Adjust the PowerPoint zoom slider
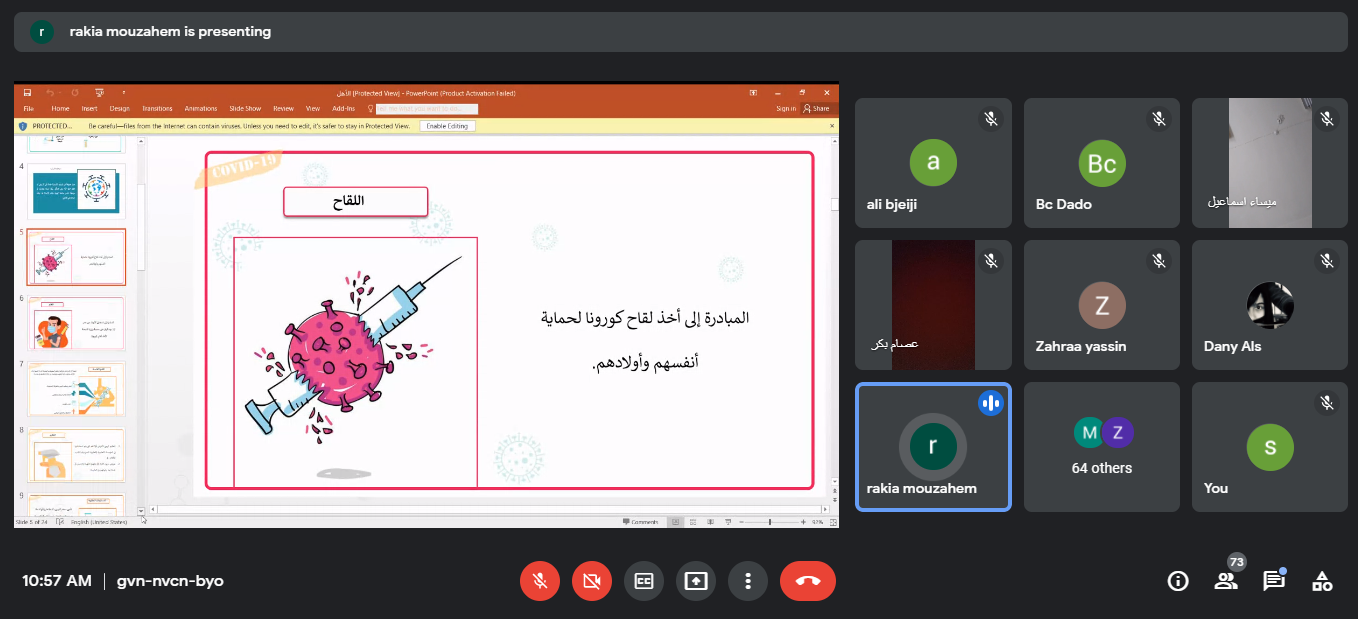 [770, 522]
